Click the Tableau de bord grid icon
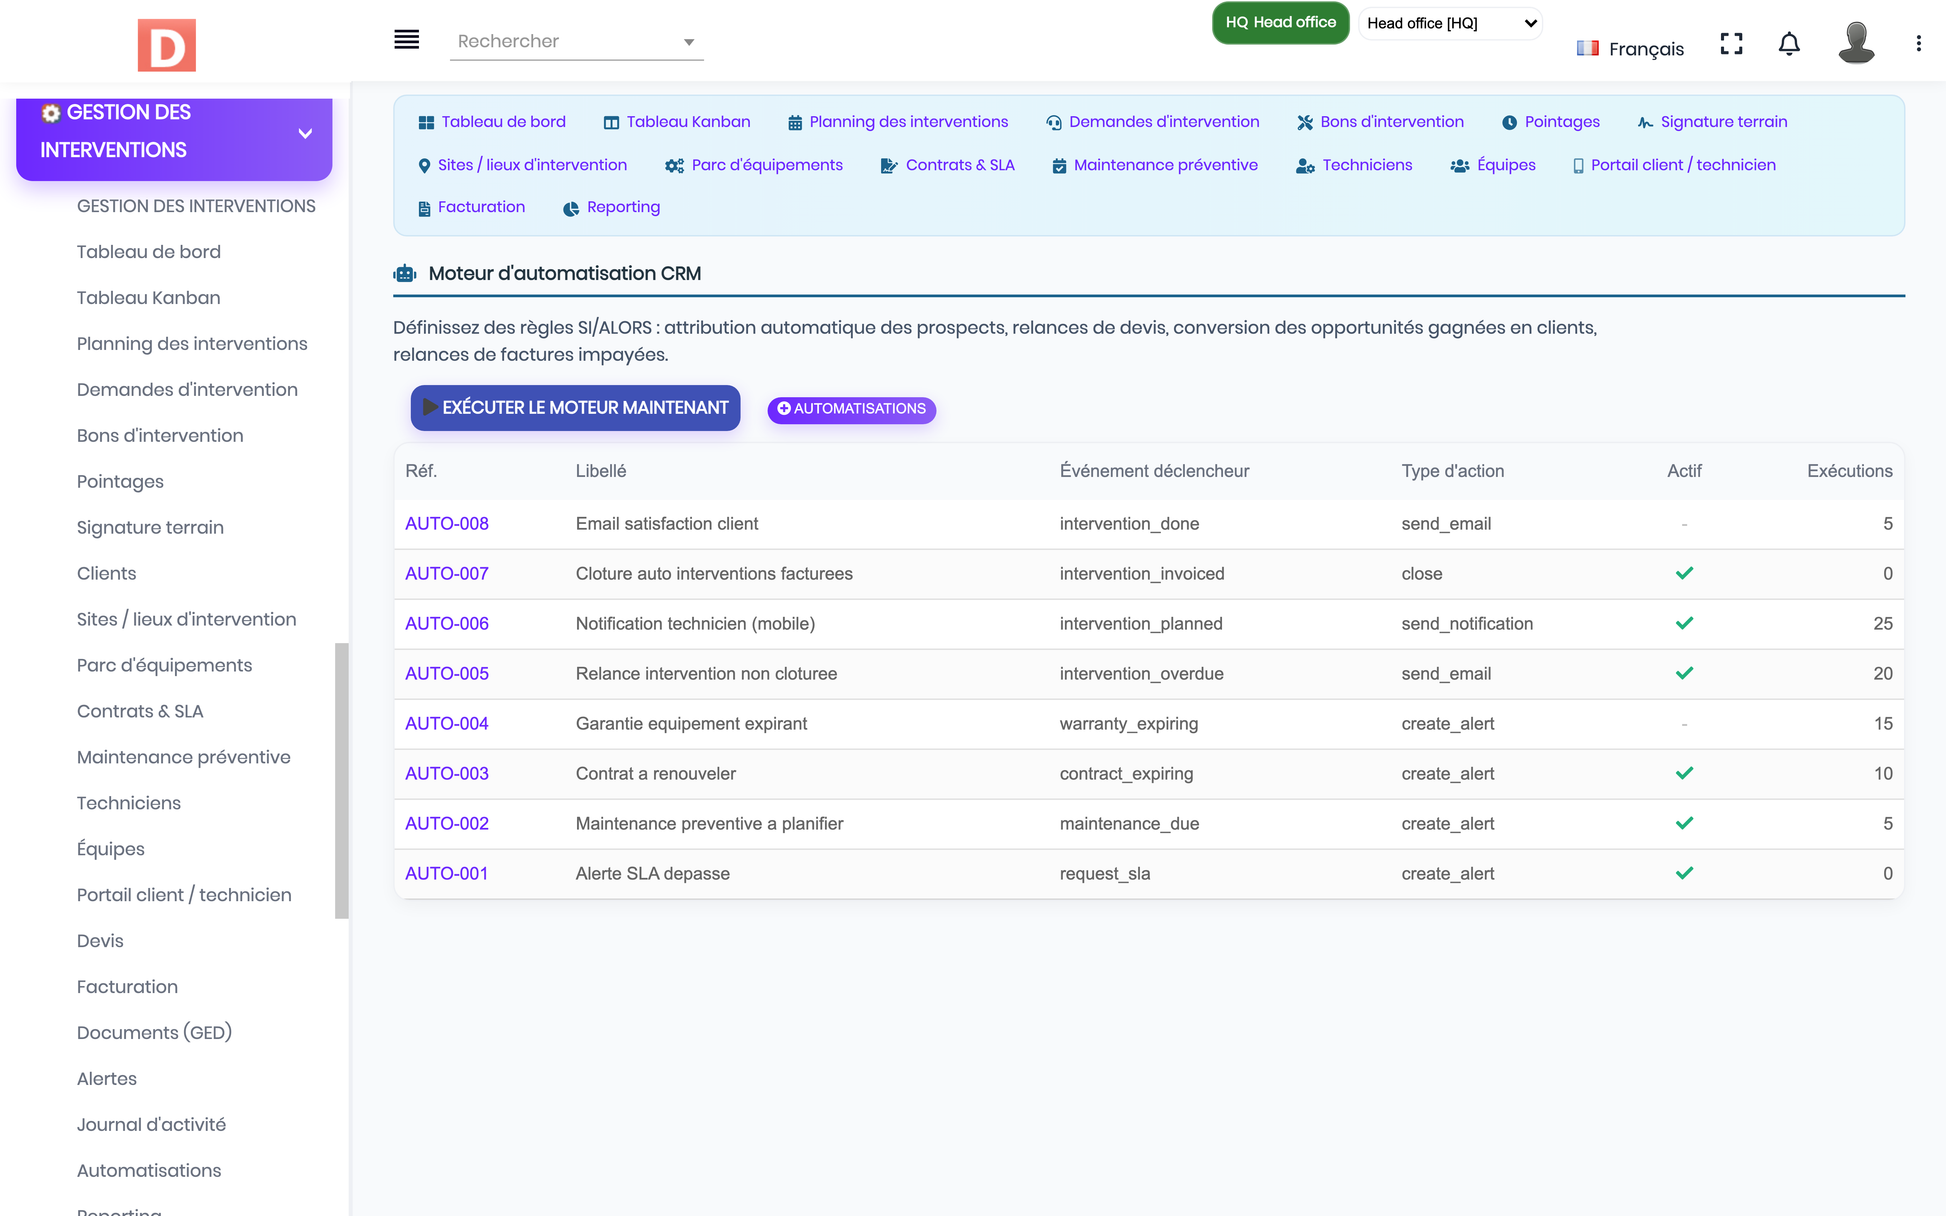The height and width of the screenshot is (1216, 1946). (x=426, y=122)
